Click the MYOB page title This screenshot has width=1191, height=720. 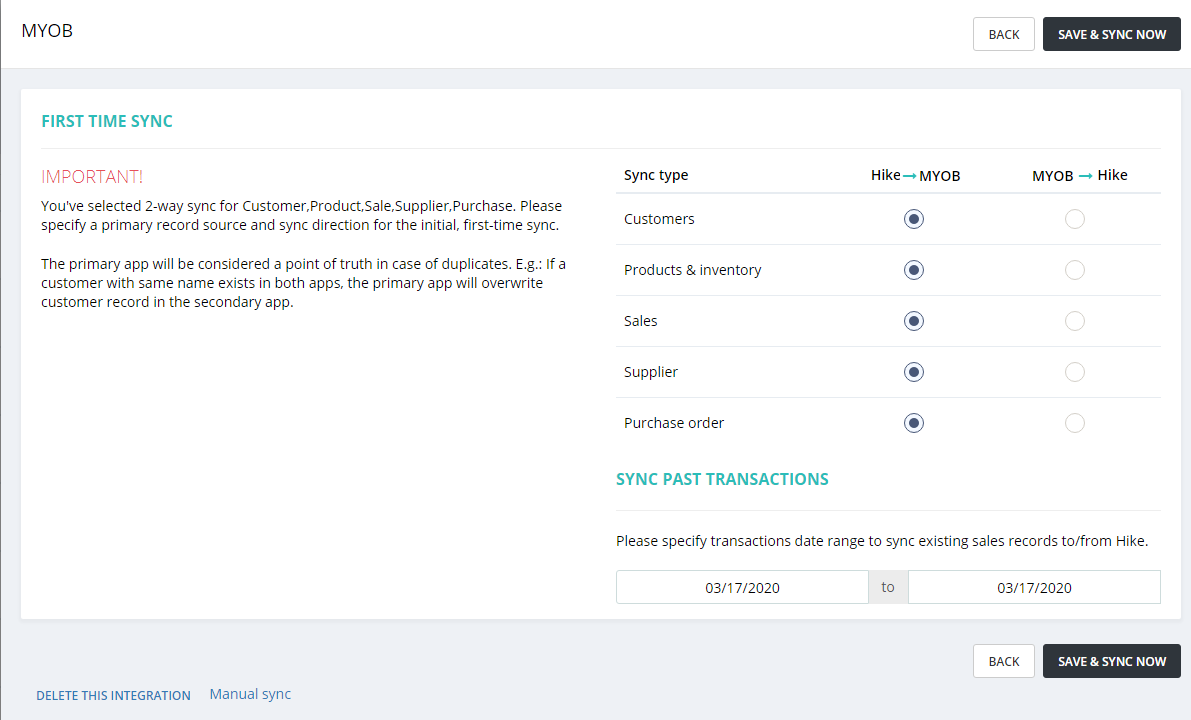(47, 30)
